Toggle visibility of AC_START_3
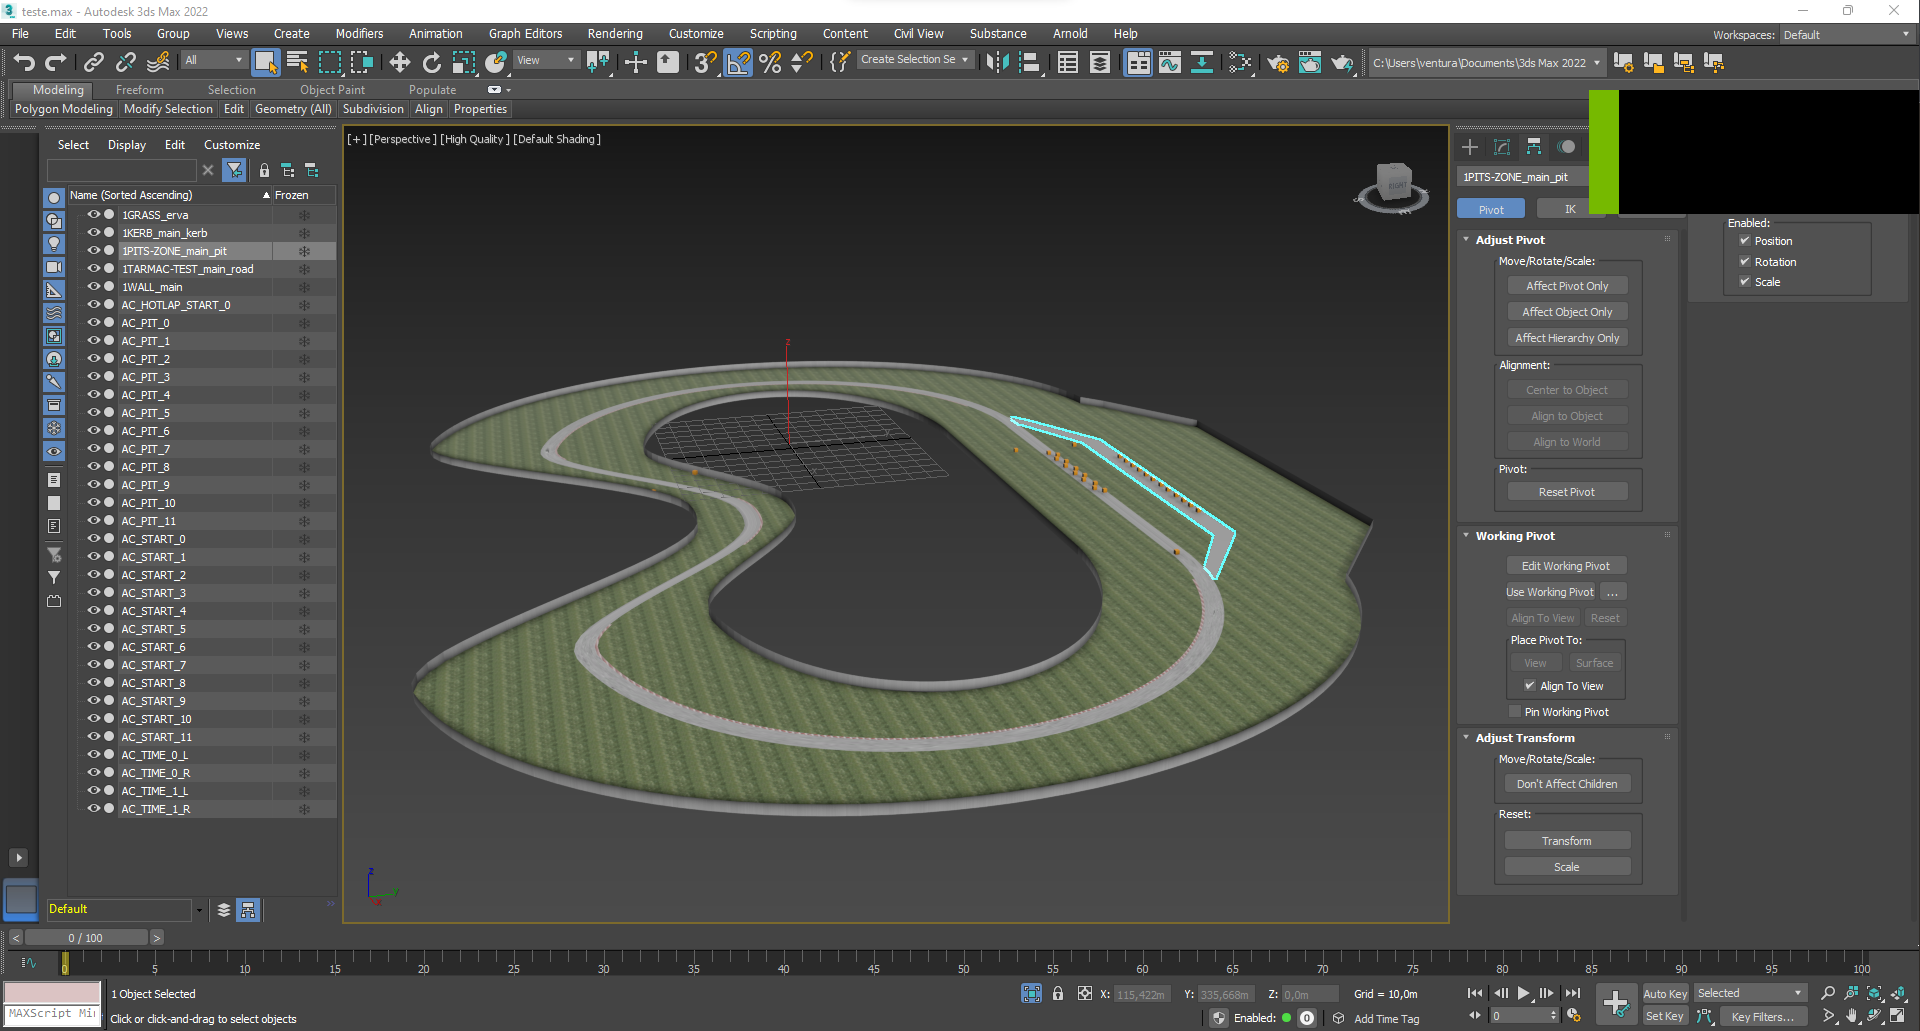 pos(93,593)
